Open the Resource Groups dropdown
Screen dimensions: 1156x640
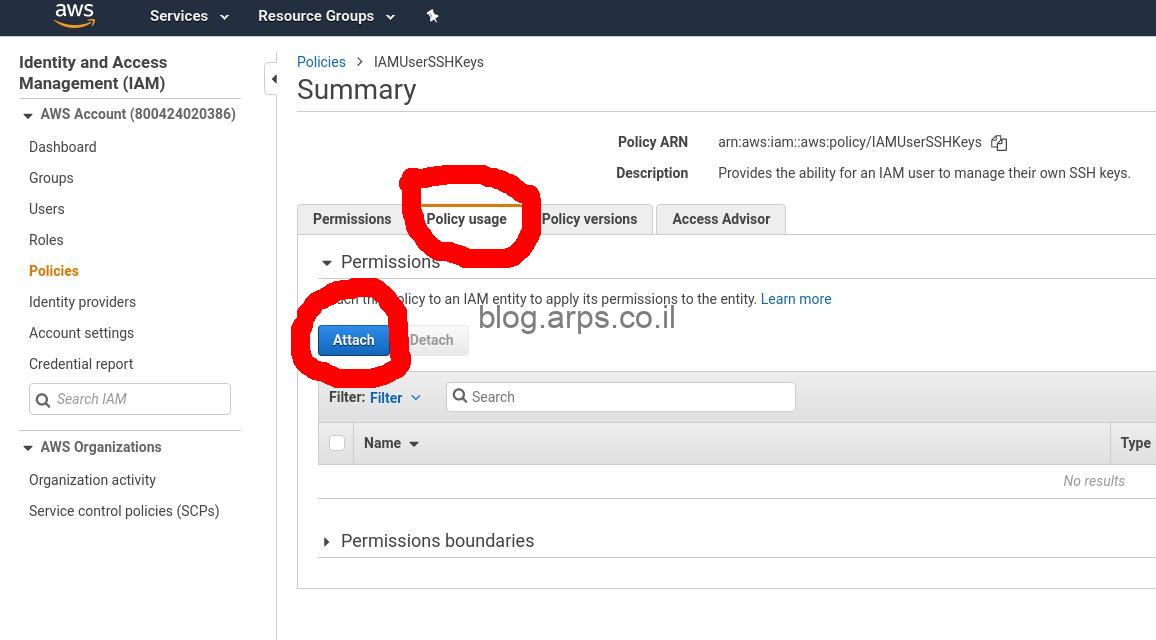click(x=327, y=16)
